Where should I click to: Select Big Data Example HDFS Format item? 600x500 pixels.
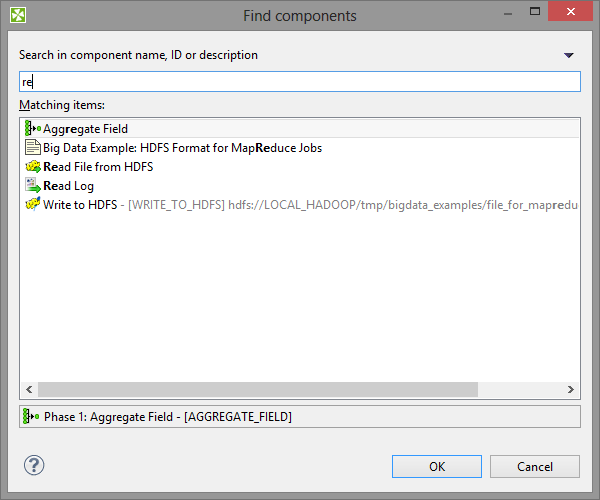point(182,148)
